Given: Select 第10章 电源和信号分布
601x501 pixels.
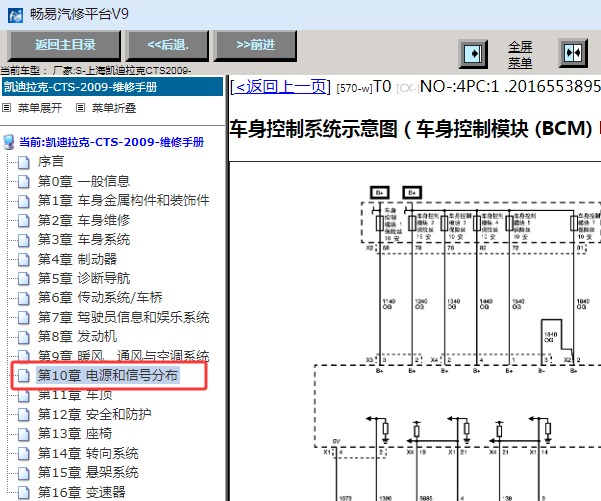Looking at the screenshot, I should pyautogui.click(x=108, y=375).
